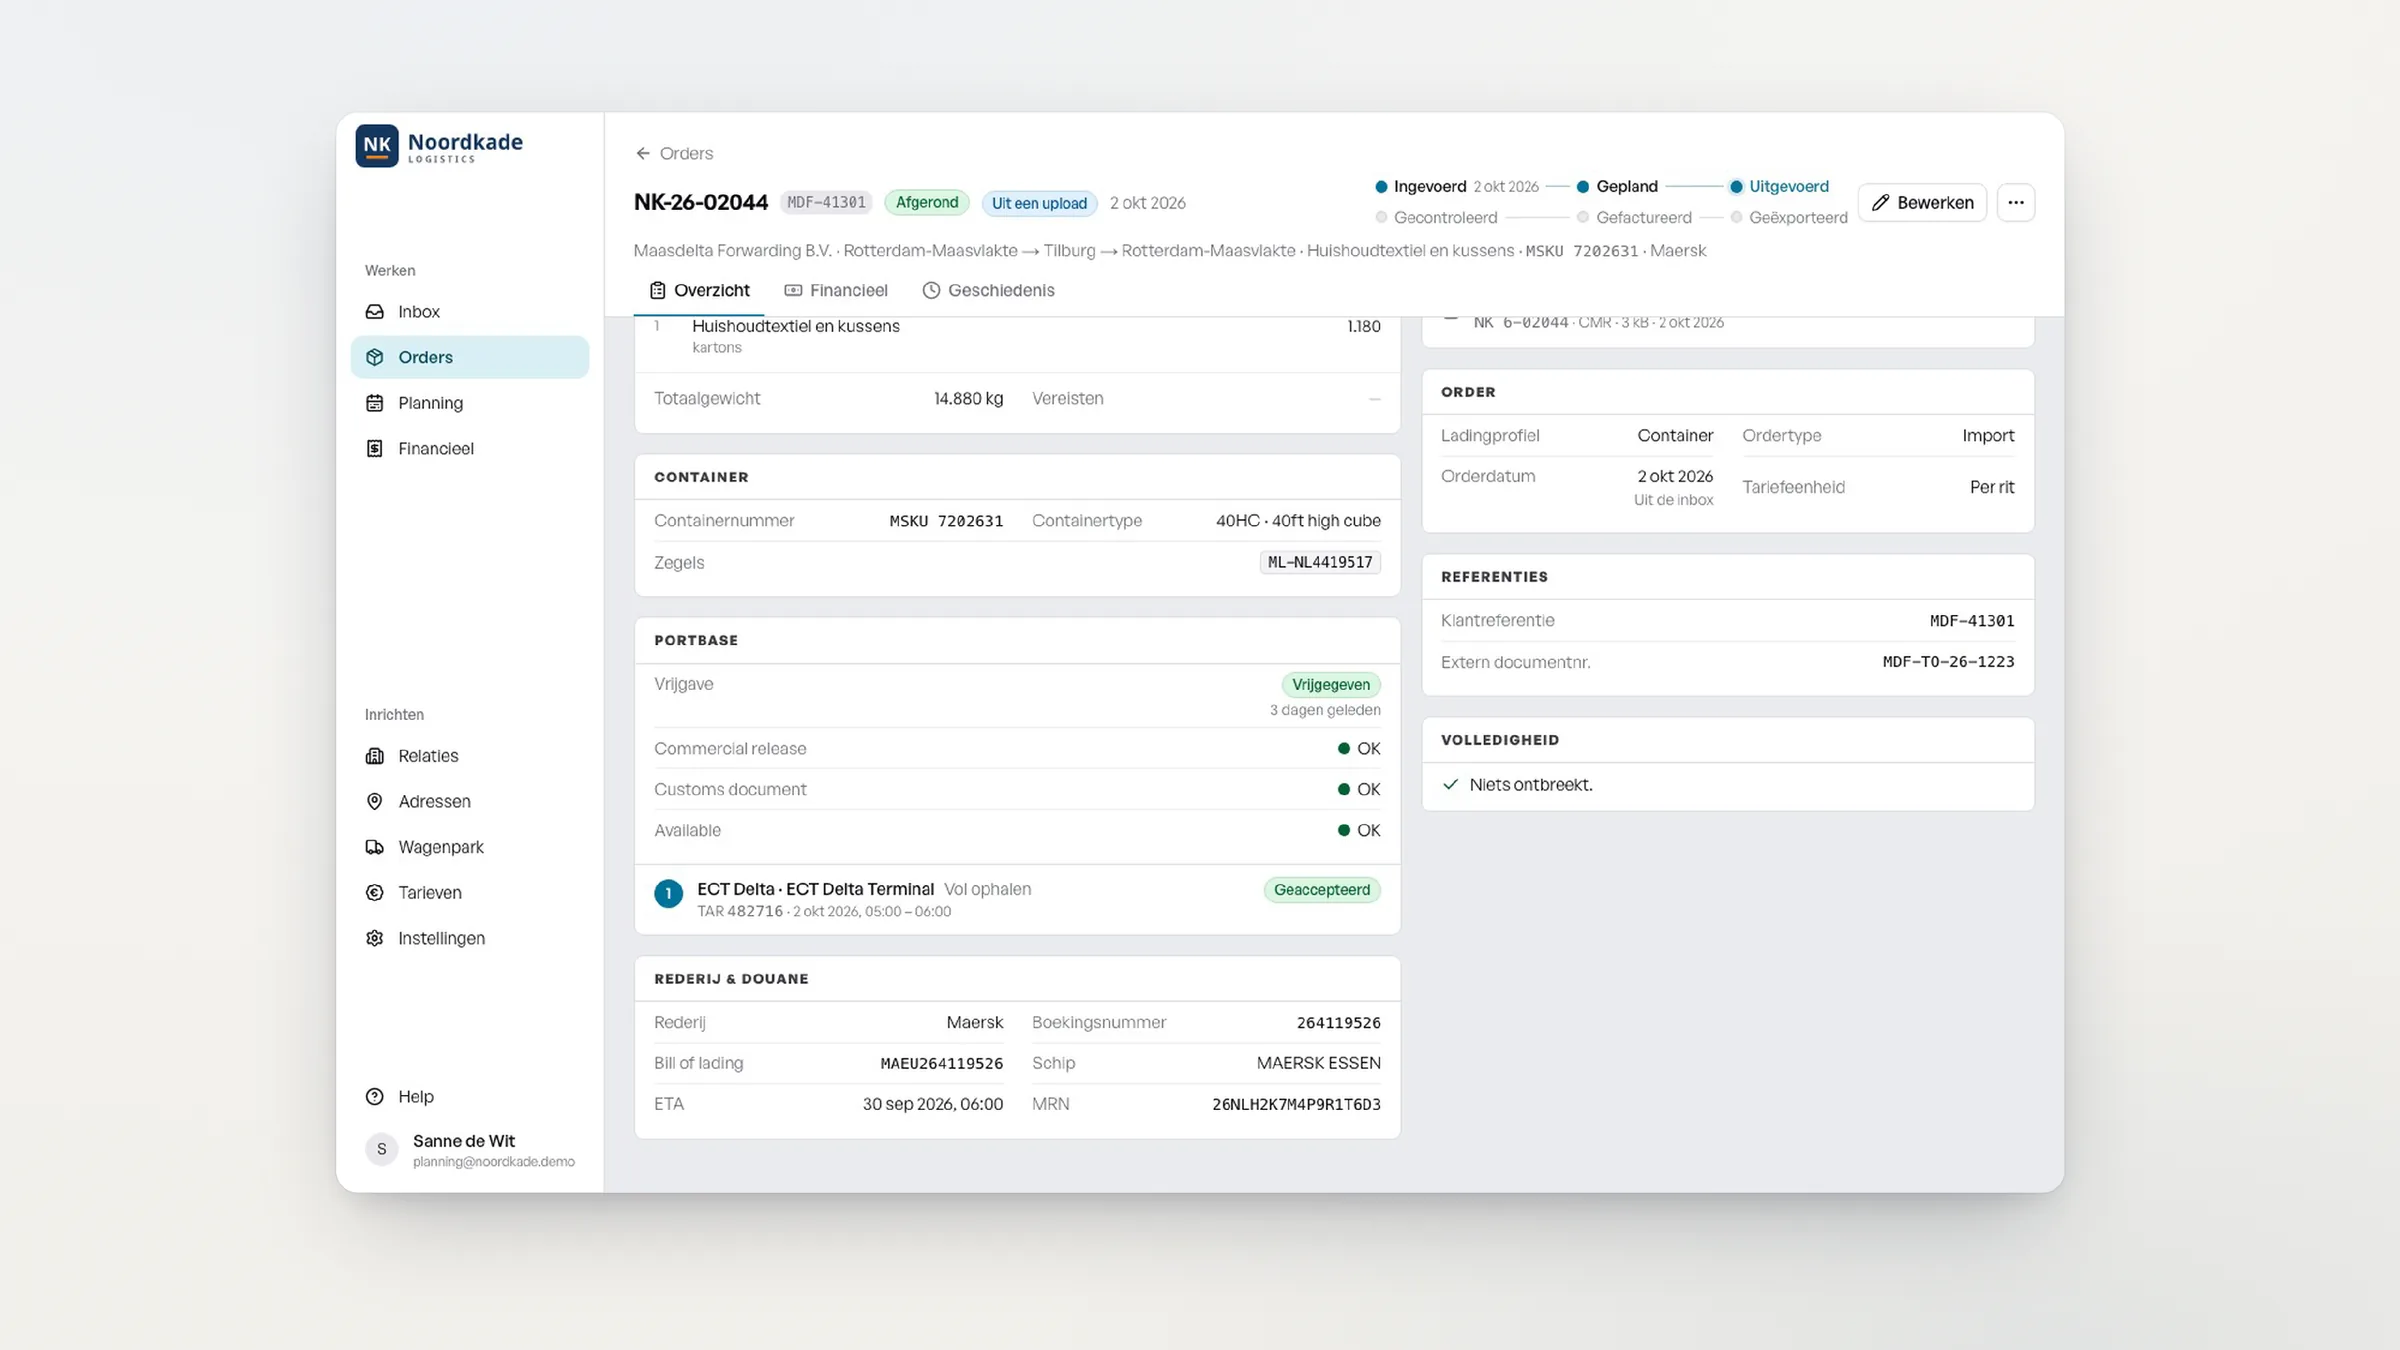
Task: Click the Huishoudtextiel en kussens goods row
Action: click(1017, 337)
